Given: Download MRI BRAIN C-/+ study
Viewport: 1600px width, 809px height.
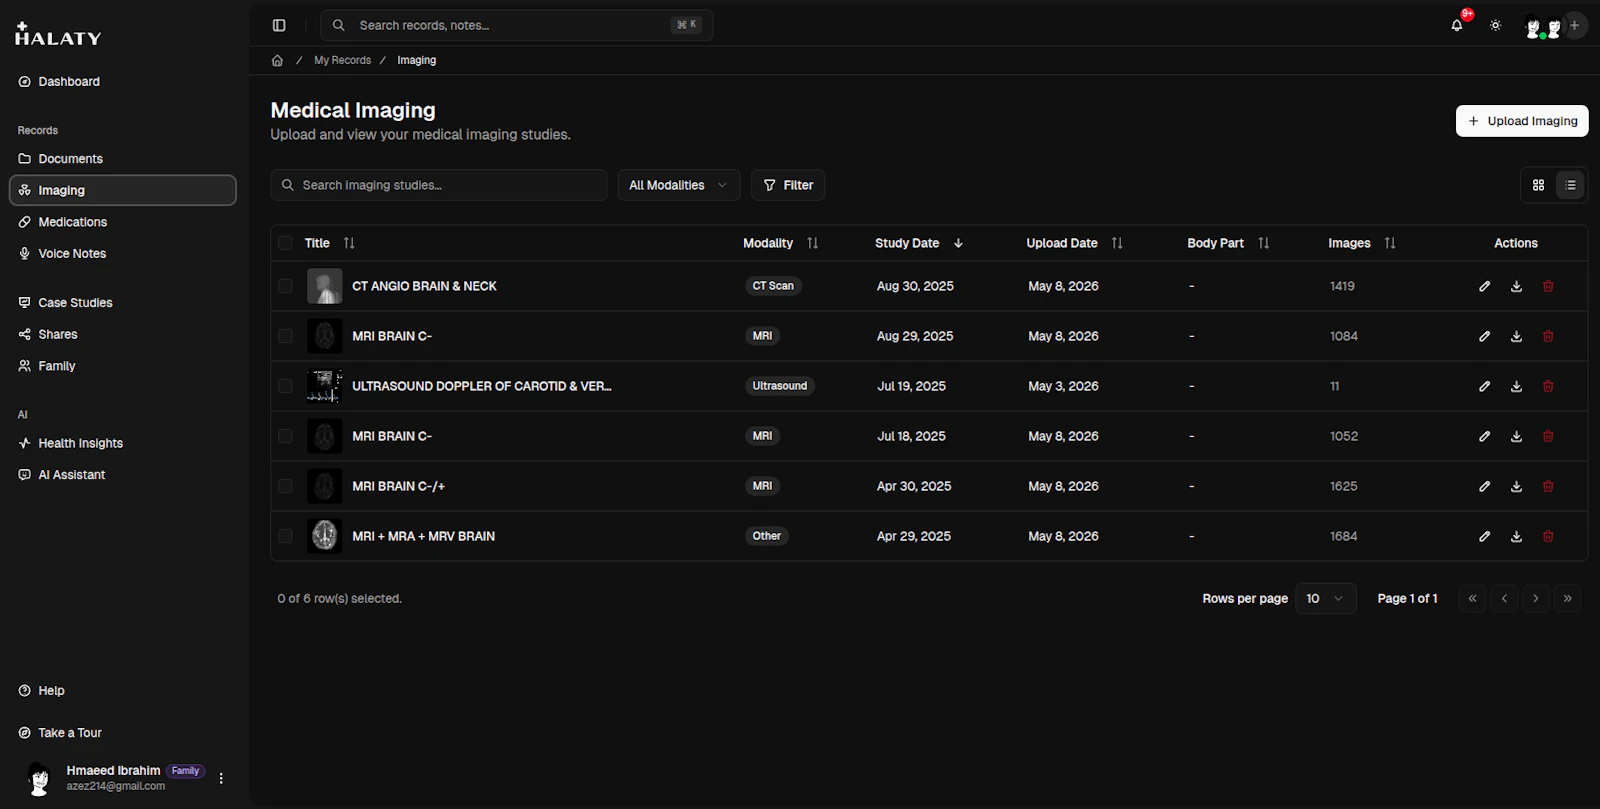Looking at the screenshot, I should (1516, 486).
